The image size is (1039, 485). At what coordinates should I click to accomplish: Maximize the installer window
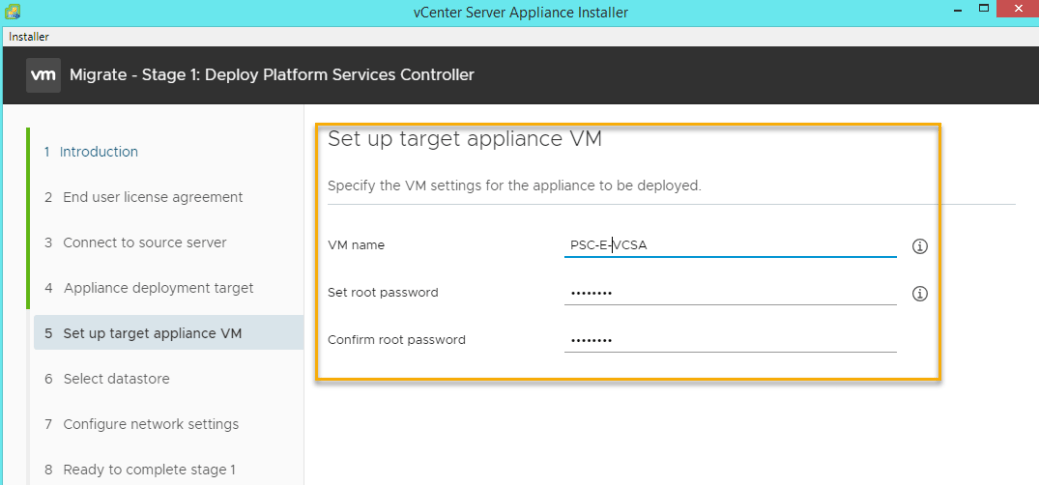(x=982, y=12)
